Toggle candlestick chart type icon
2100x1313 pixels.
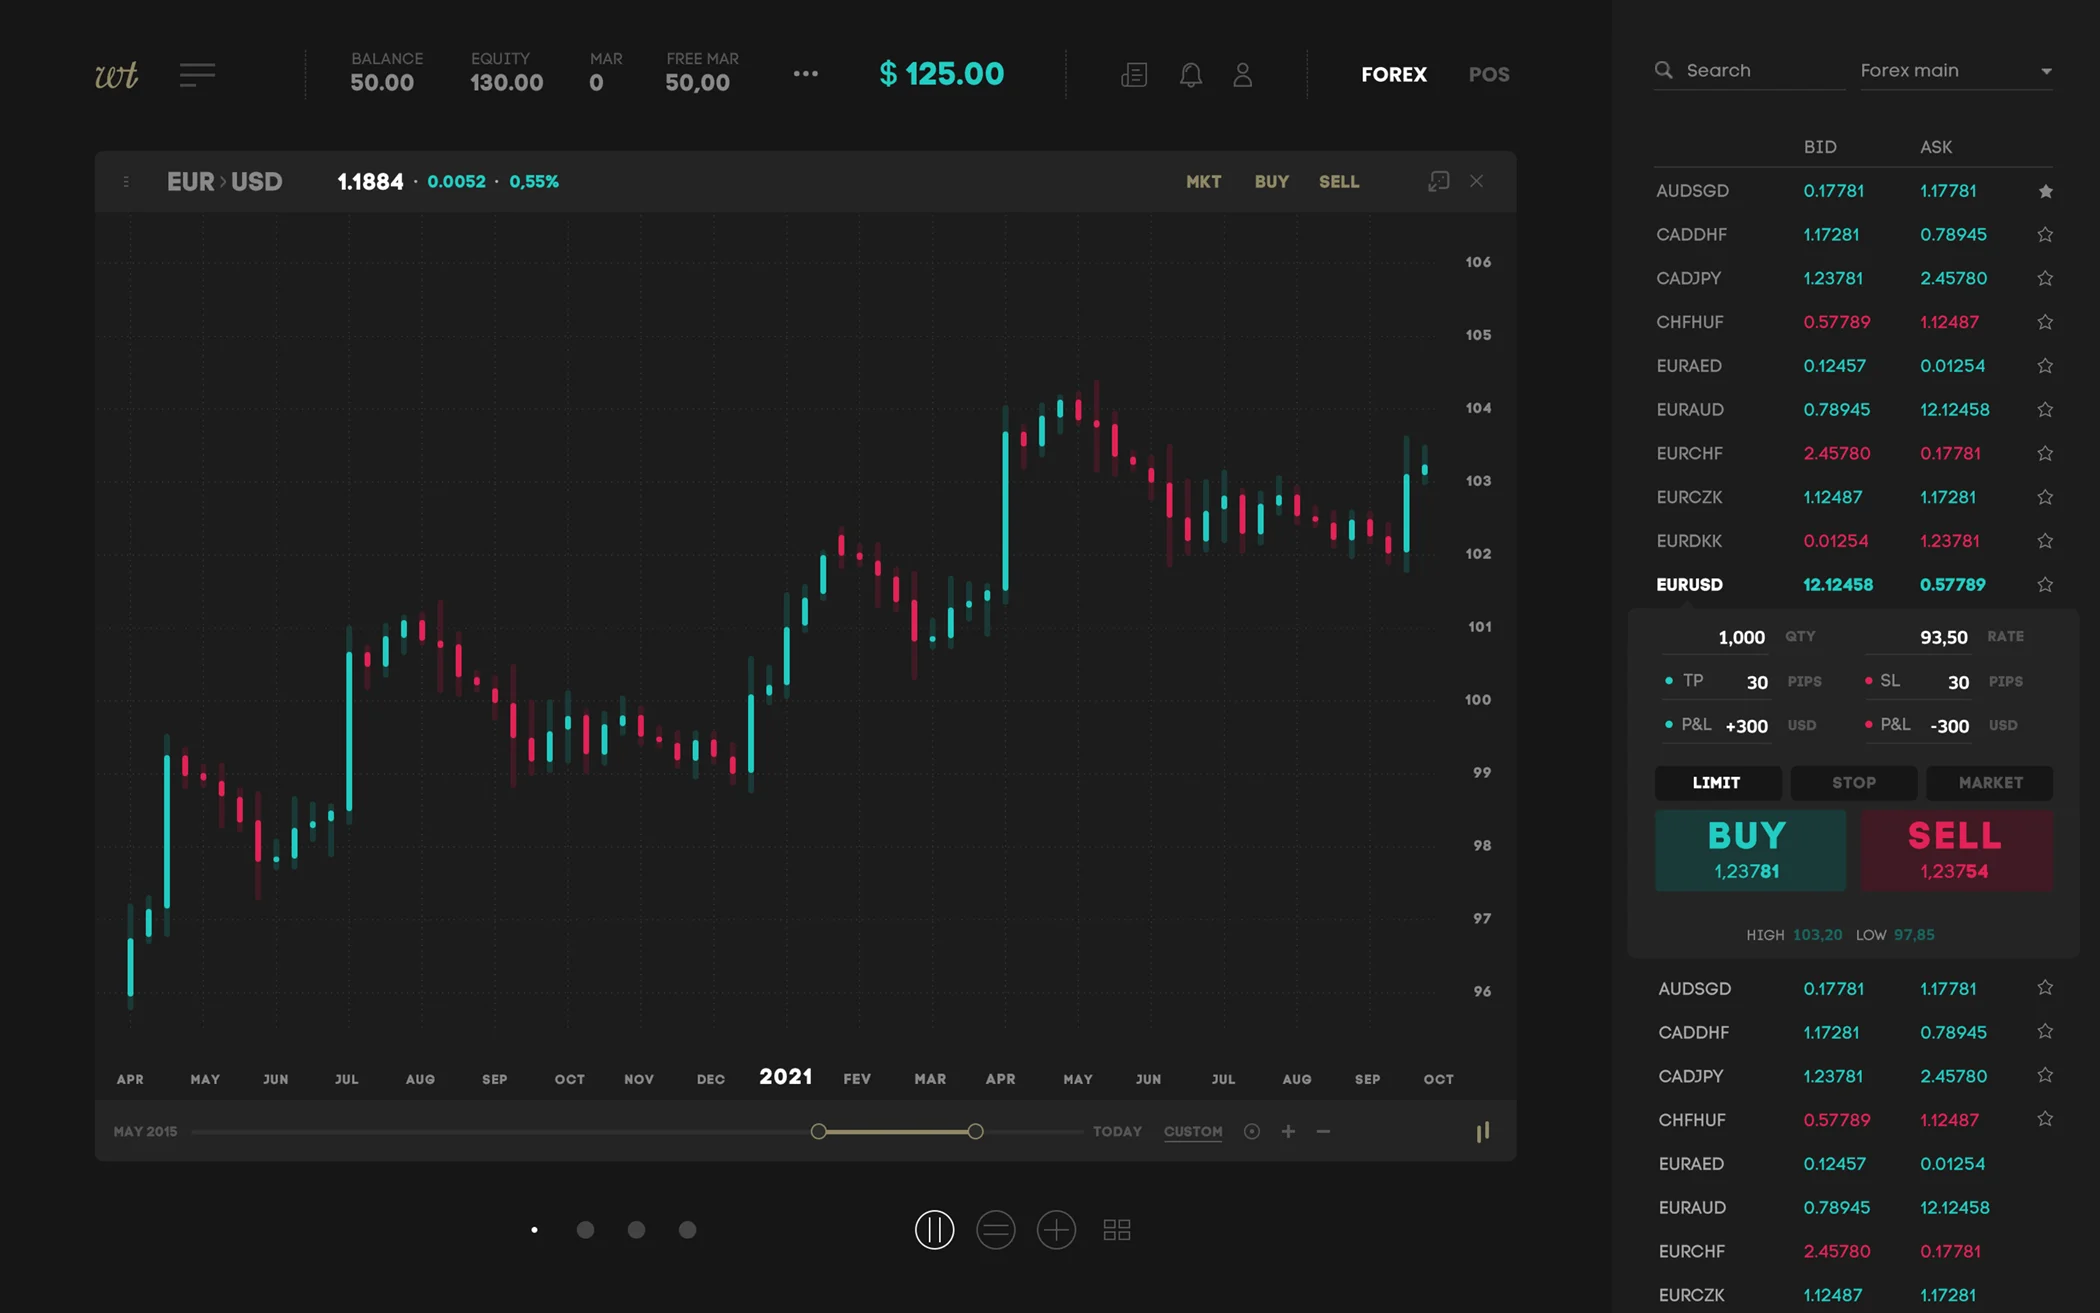point(1482,1131)
